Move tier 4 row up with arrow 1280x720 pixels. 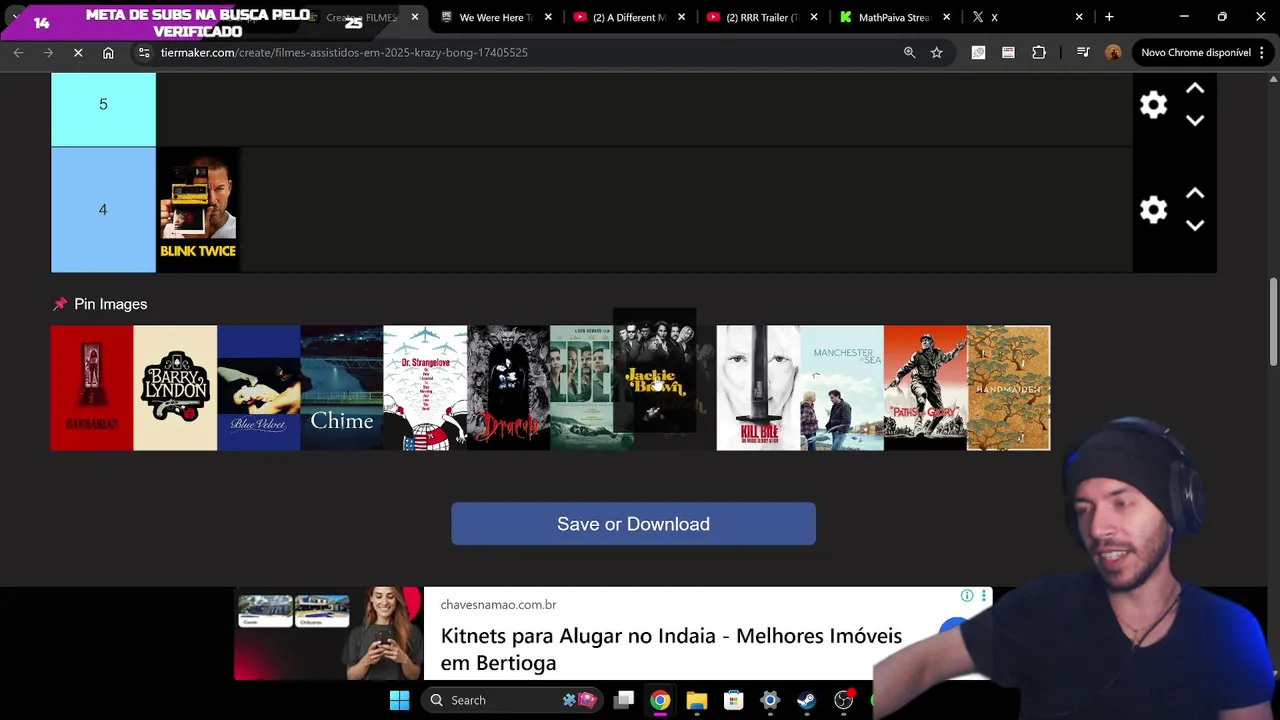pos(1194,194)
